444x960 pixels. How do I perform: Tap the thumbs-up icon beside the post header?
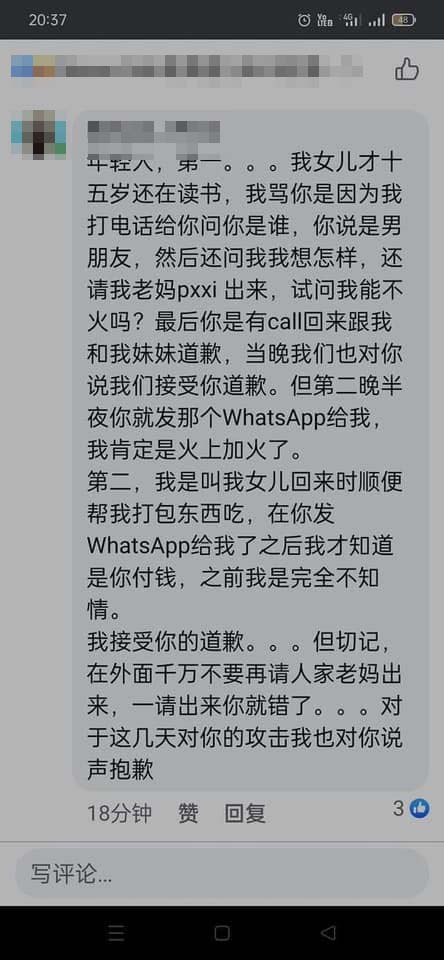point(407,69)
